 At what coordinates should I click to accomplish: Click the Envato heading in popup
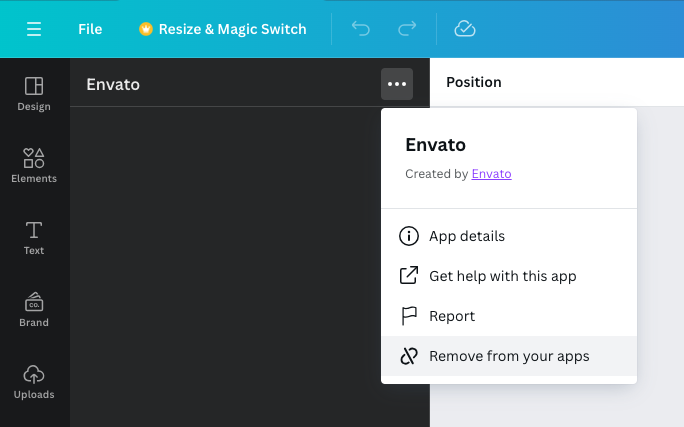click(x=435, y=145)
